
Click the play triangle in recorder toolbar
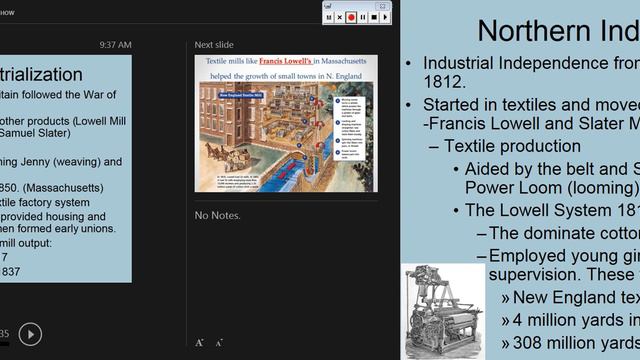(x=385, y=18)
